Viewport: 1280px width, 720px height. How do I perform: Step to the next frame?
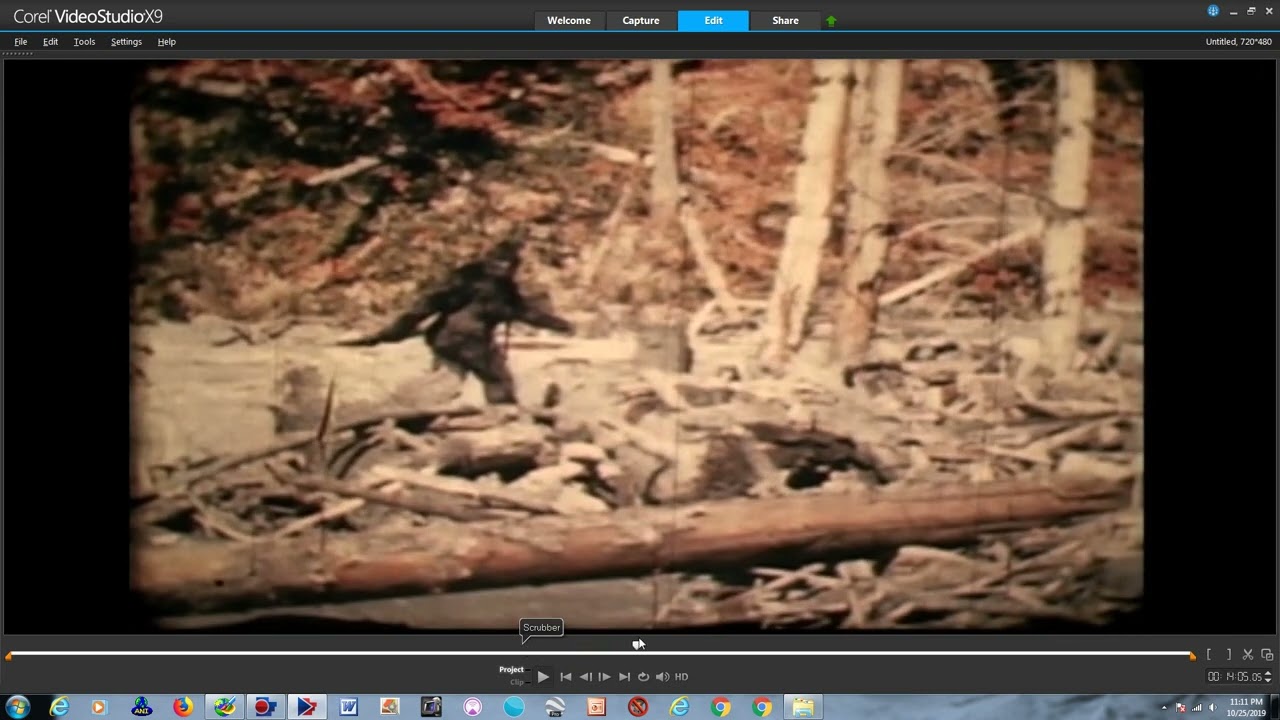pyautogui.click(x=604, y=677)
